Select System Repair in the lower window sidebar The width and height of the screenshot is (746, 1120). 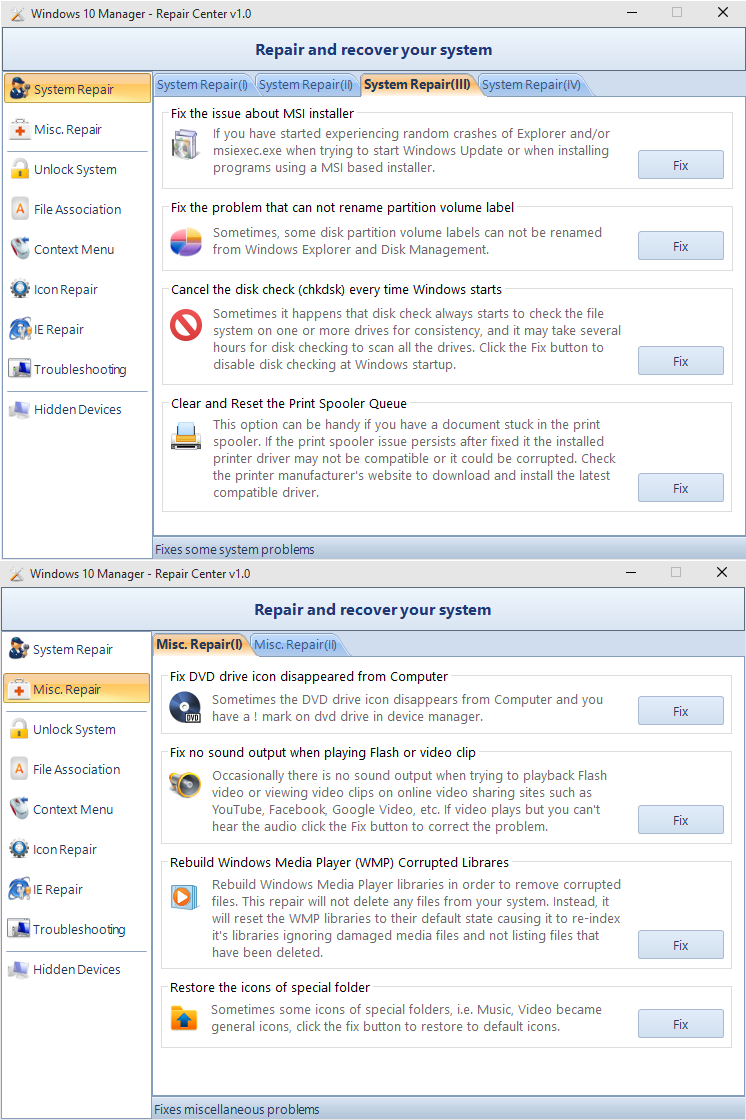coord(76,649)
